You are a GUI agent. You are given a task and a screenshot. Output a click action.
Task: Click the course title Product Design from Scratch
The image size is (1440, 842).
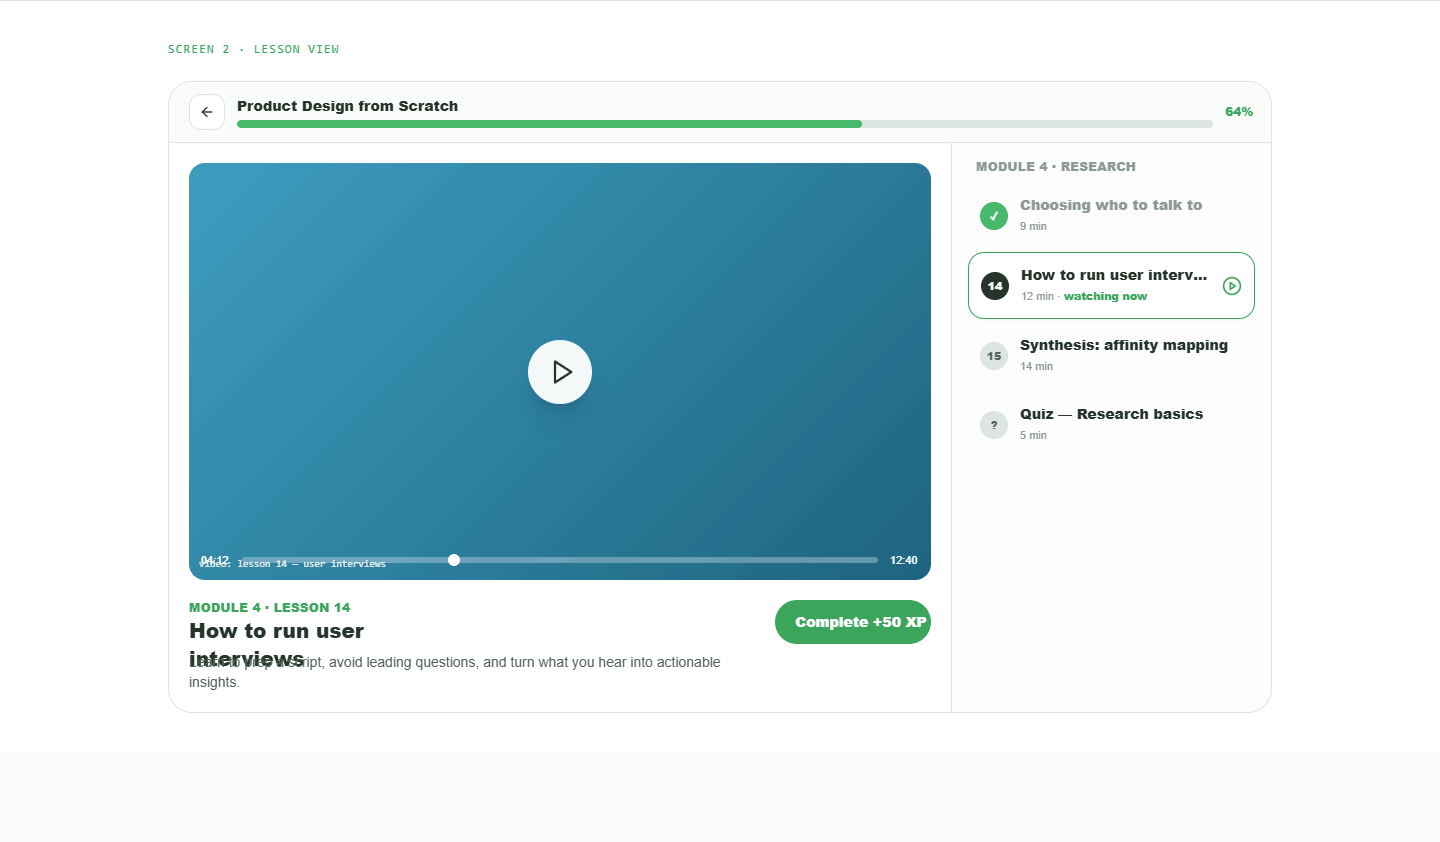coord(347,106)
